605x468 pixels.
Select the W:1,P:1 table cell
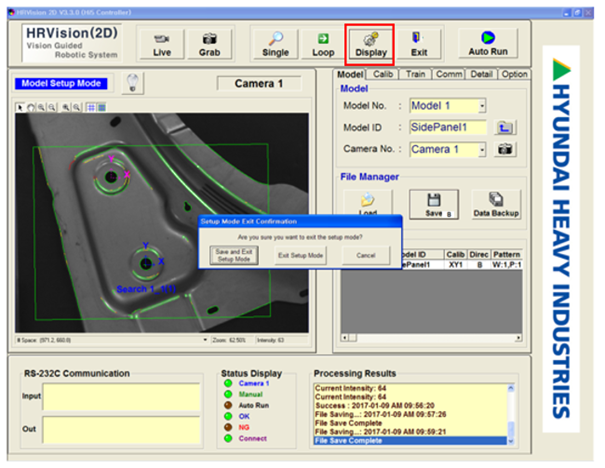pyautogui.click(x=507, y=265)
